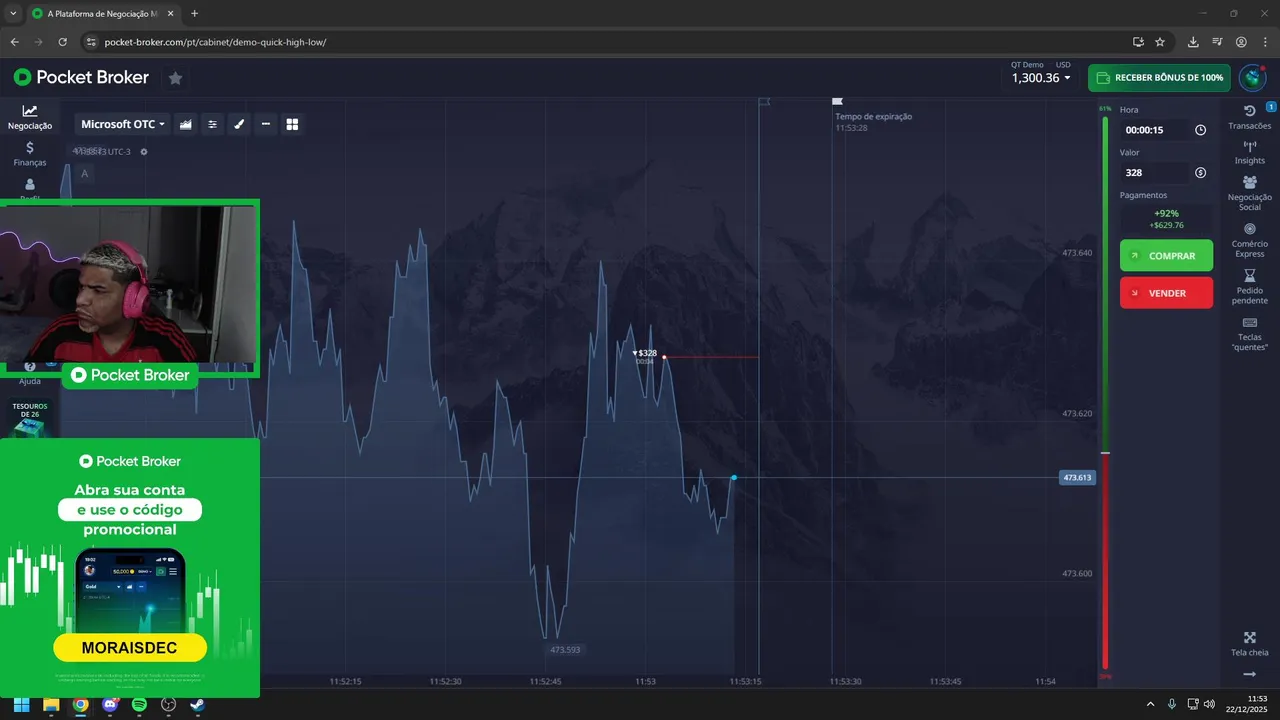The width and height of the screenshot is (1280, 720).
Task: Click the dollar icon beside Valor
Action: click(x=1200, y=173)
